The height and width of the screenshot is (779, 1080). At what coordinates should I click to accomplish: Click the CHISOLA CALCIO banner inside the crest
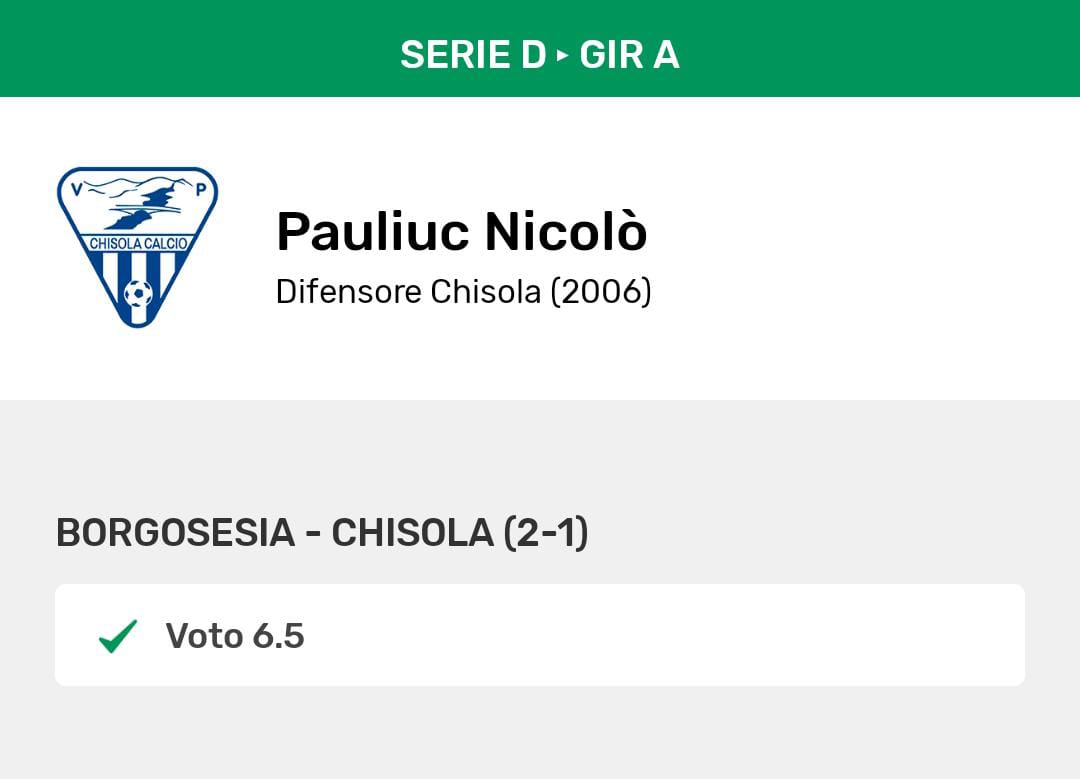pyautogui.click(x=138, y=241)
